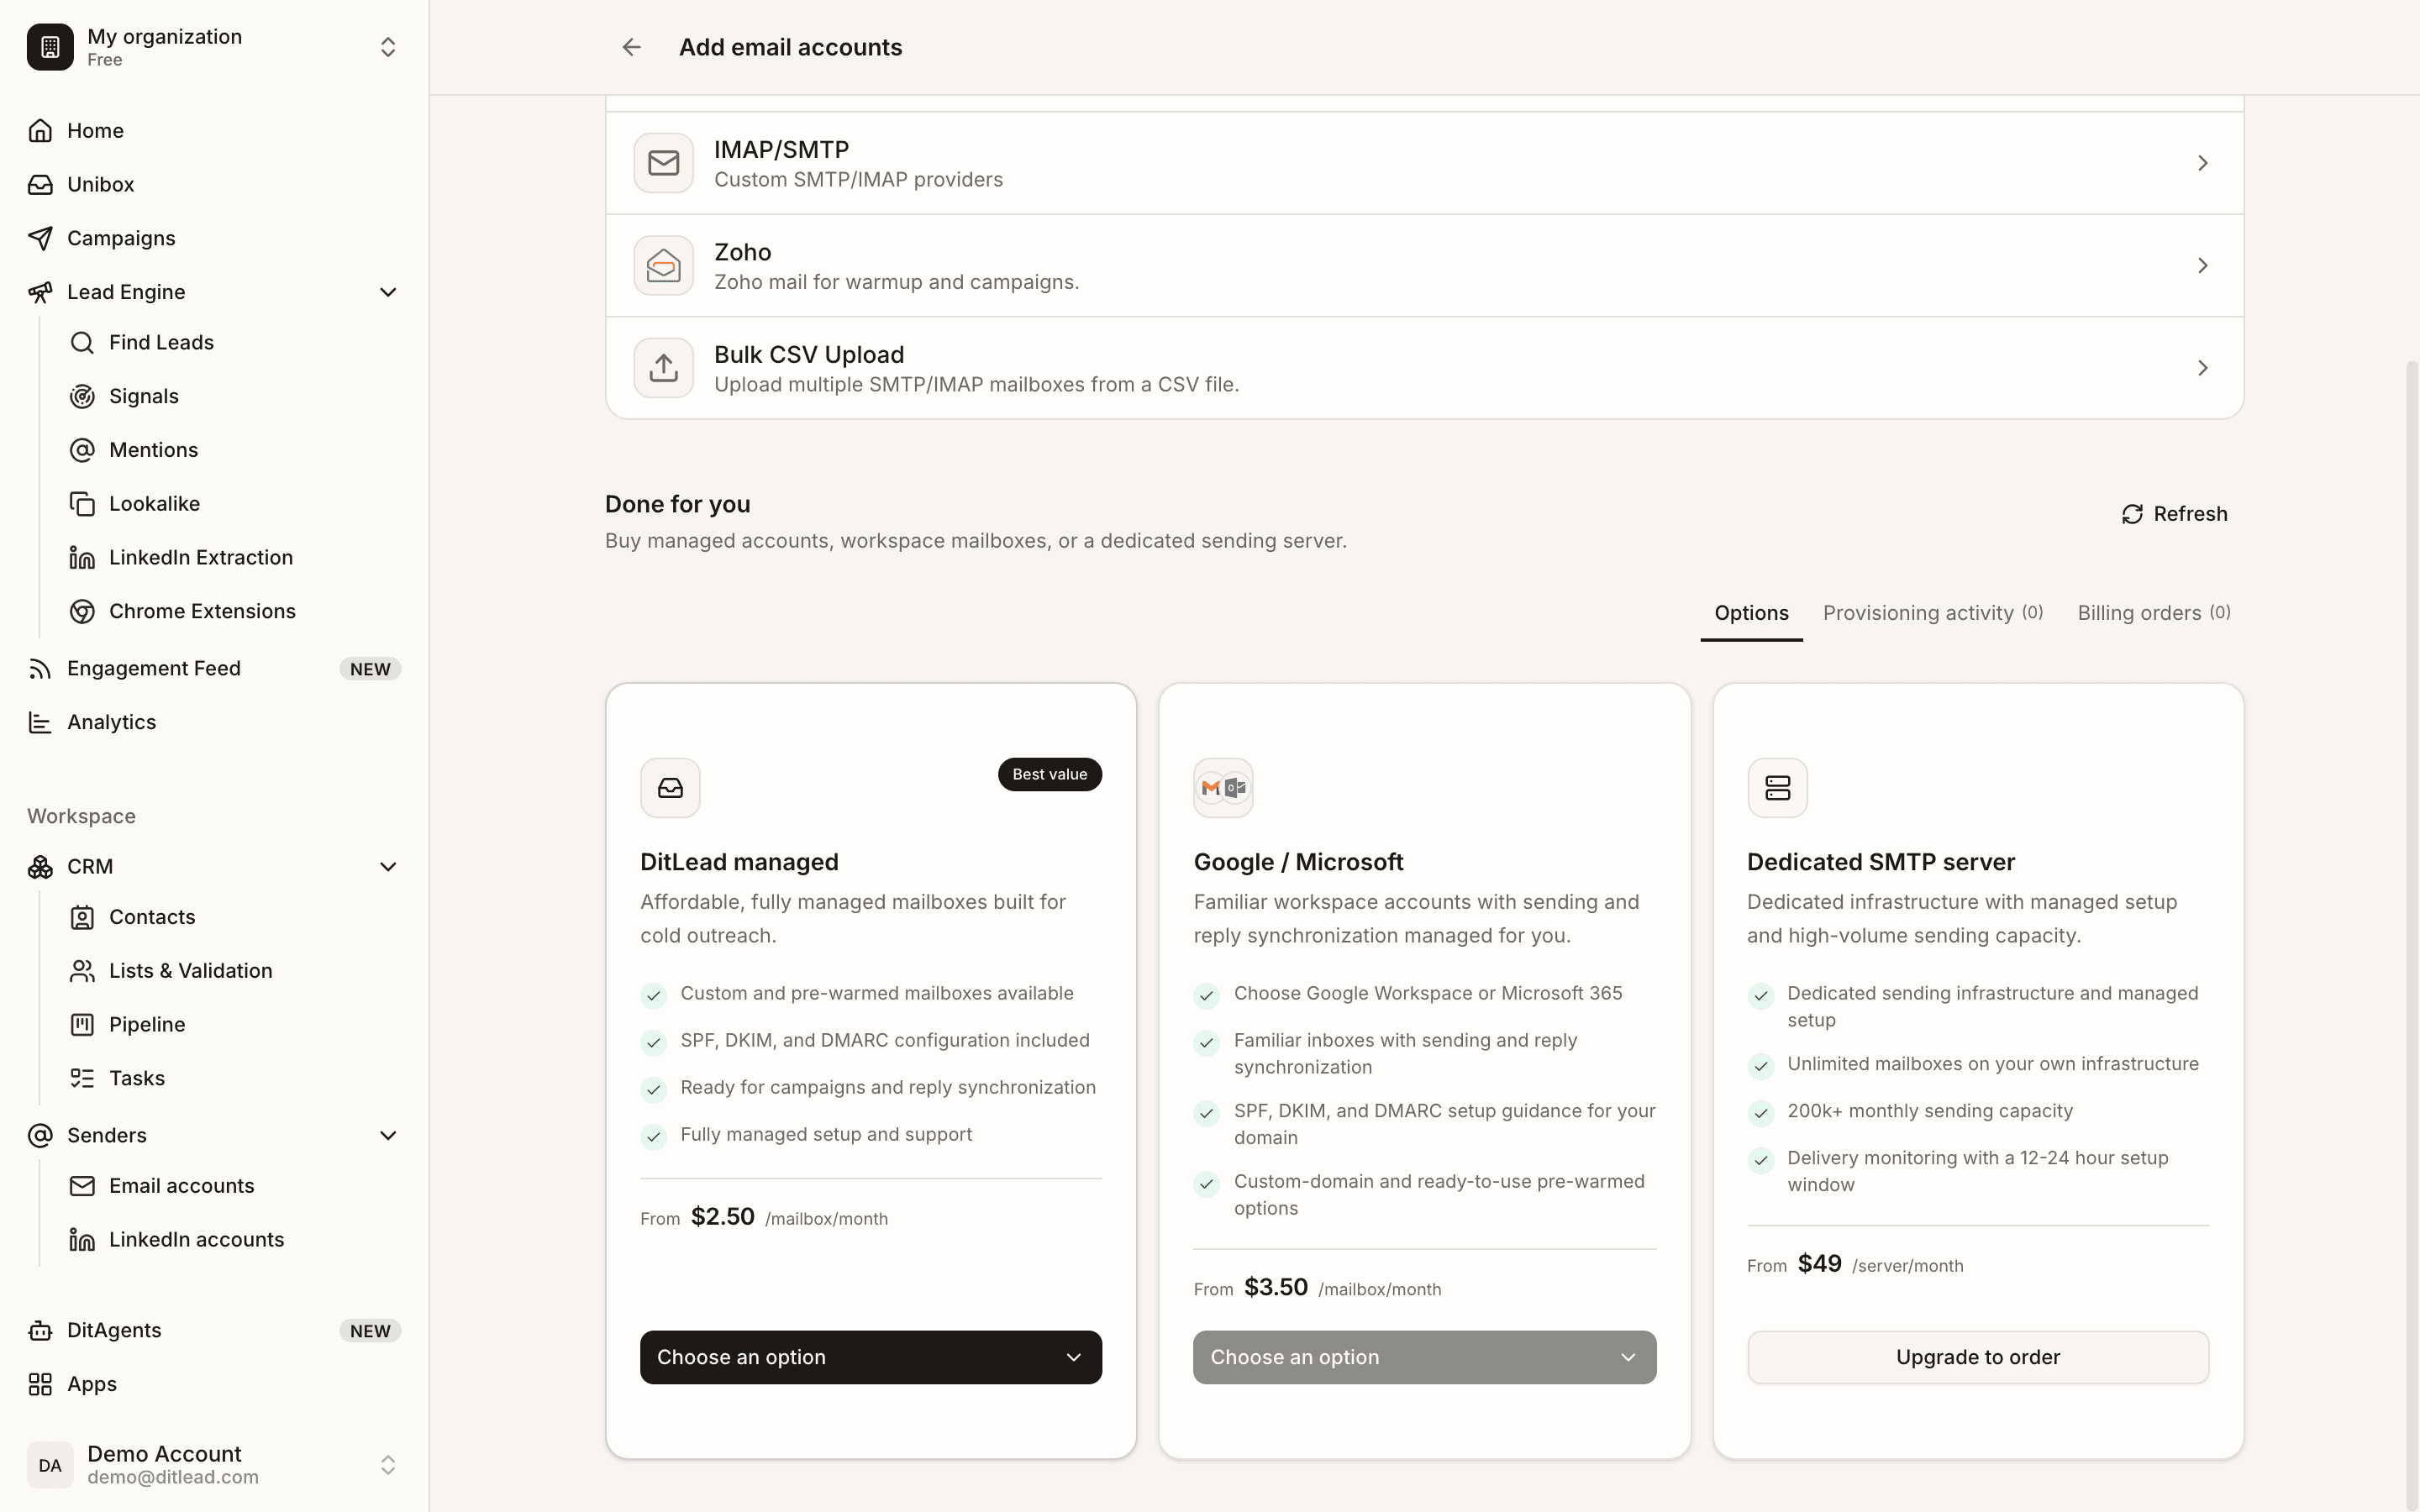Open the IMAP/SMTP row chevron
The width and height of the screenshot is (2420, 1512).
2202,163
